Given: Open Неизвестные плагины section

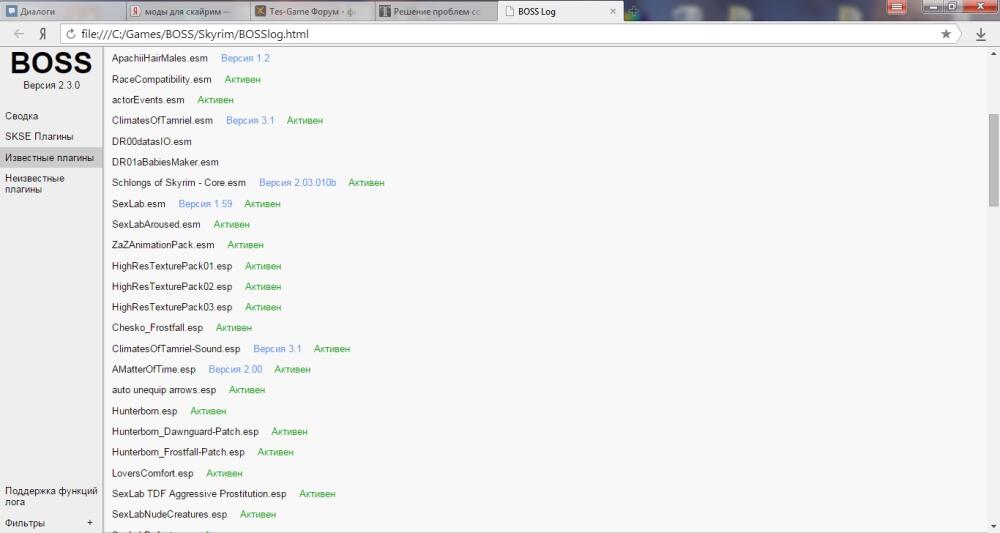Looking at the screenshot, I should 34,184.
